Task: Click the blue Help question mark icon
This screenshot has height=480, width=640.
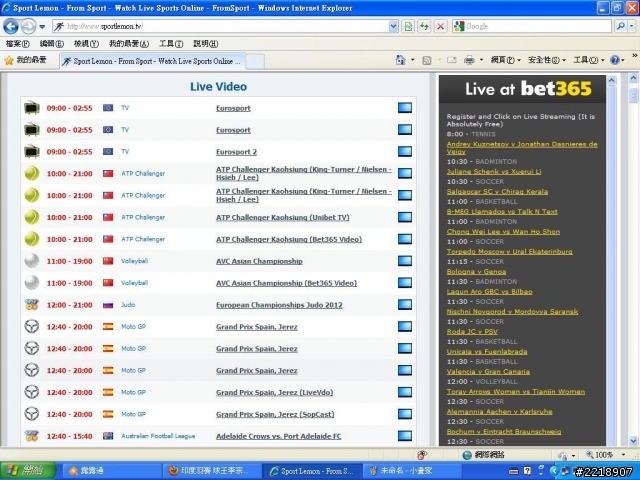Action: tap(615, 60)
